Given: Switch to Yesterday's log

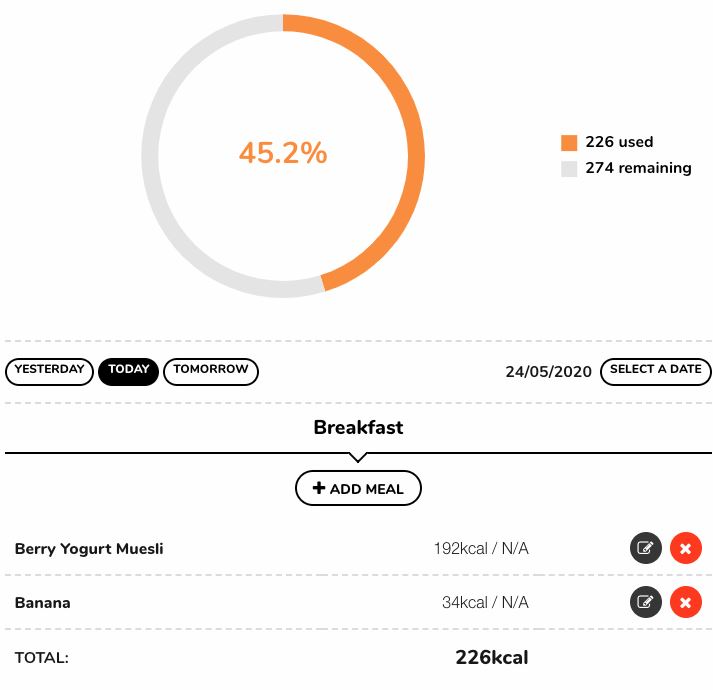Looking at the screenshot, I should 49,372.
